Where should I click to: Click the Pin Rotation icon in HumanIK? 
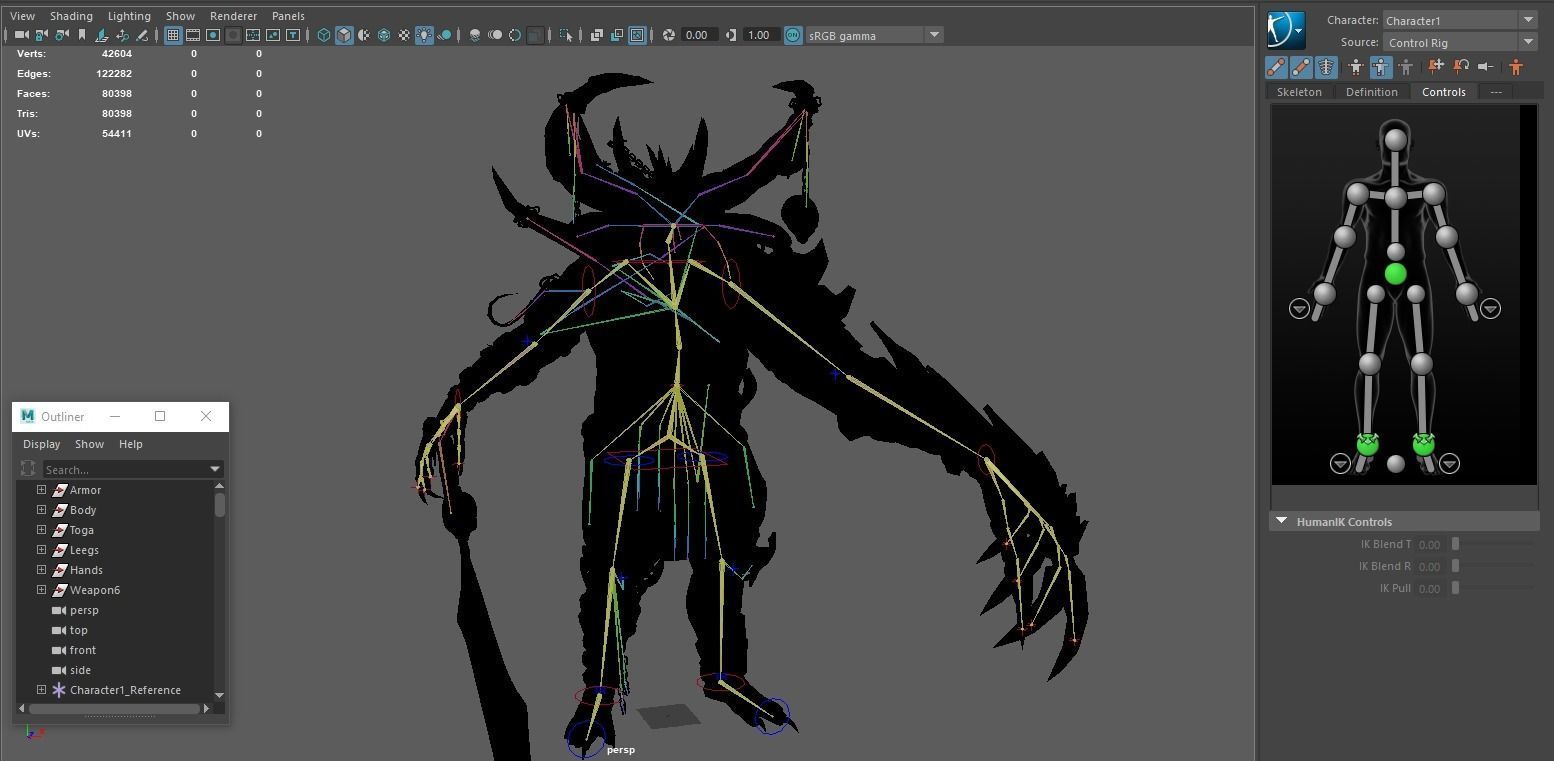click(1461, 67)
